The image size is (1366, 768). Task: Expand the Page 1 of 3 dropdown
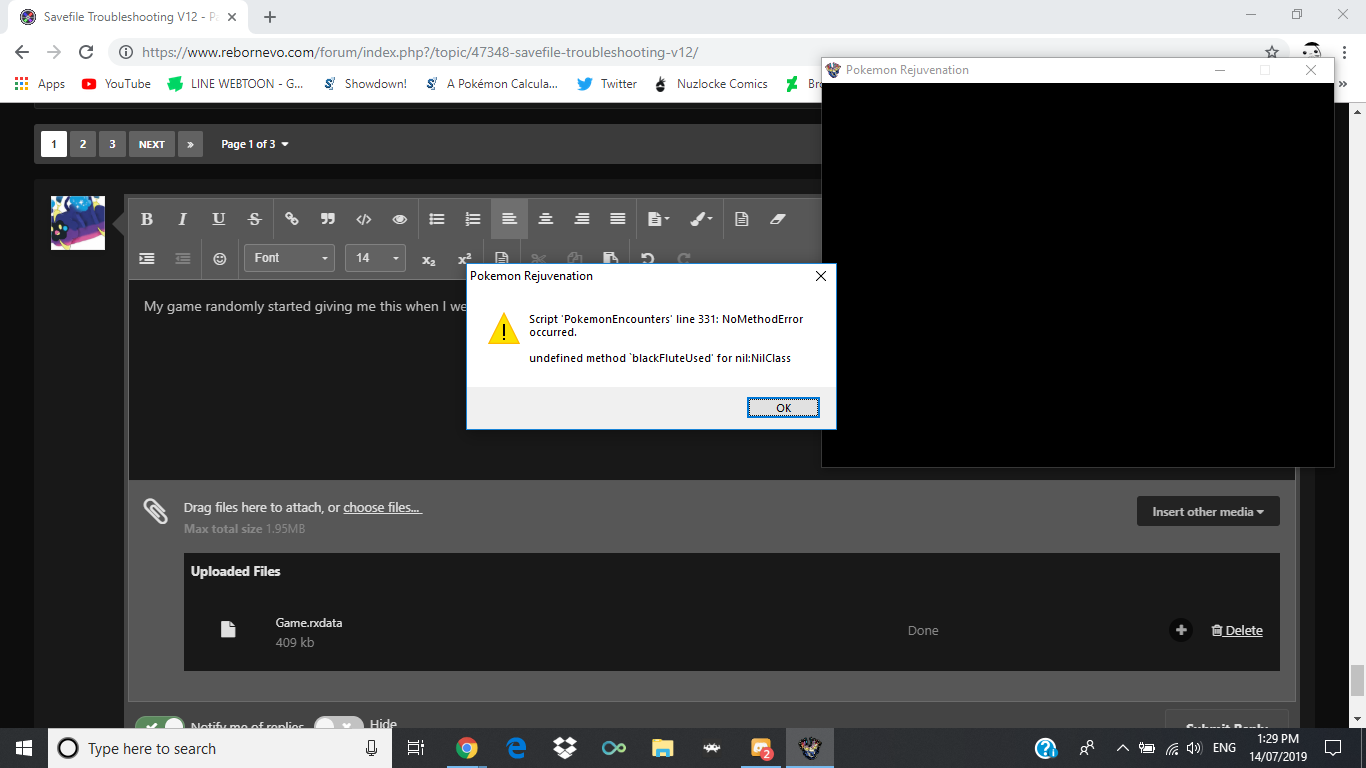pyautogui.click(x=255, y=144)
